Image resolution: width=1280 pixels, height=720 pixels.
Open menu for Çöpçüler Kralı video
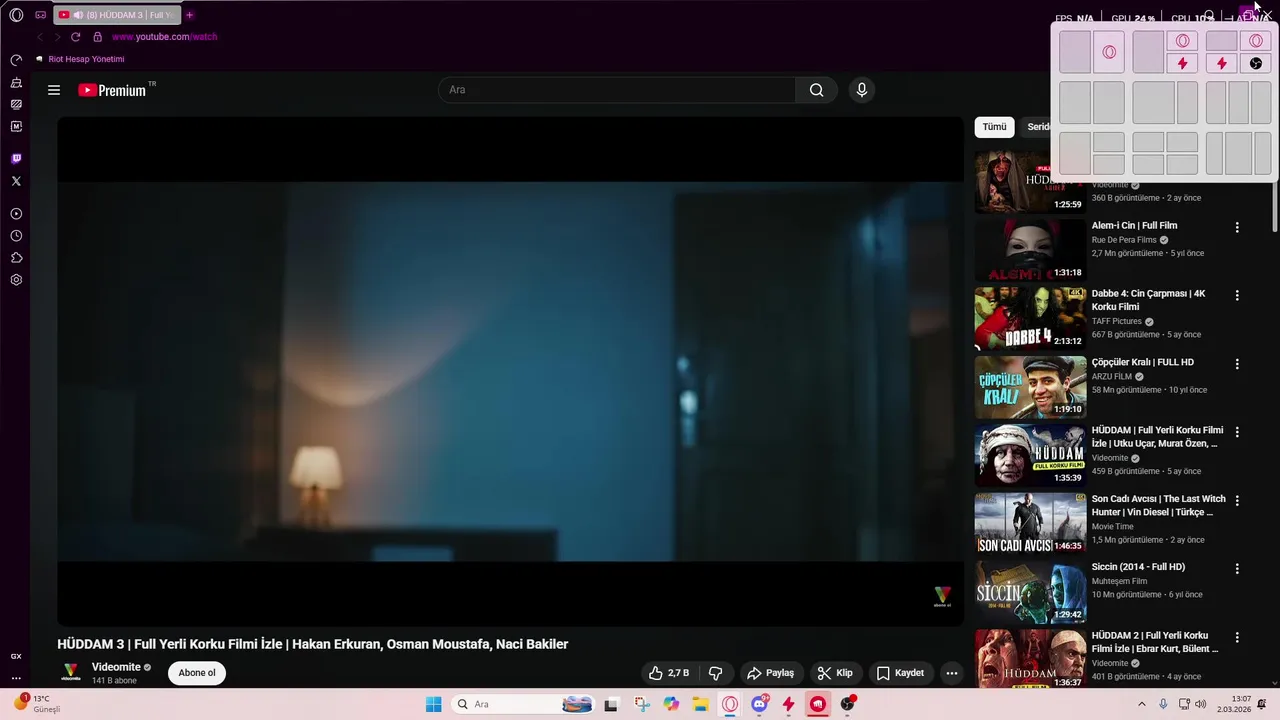coord(1237,364)
